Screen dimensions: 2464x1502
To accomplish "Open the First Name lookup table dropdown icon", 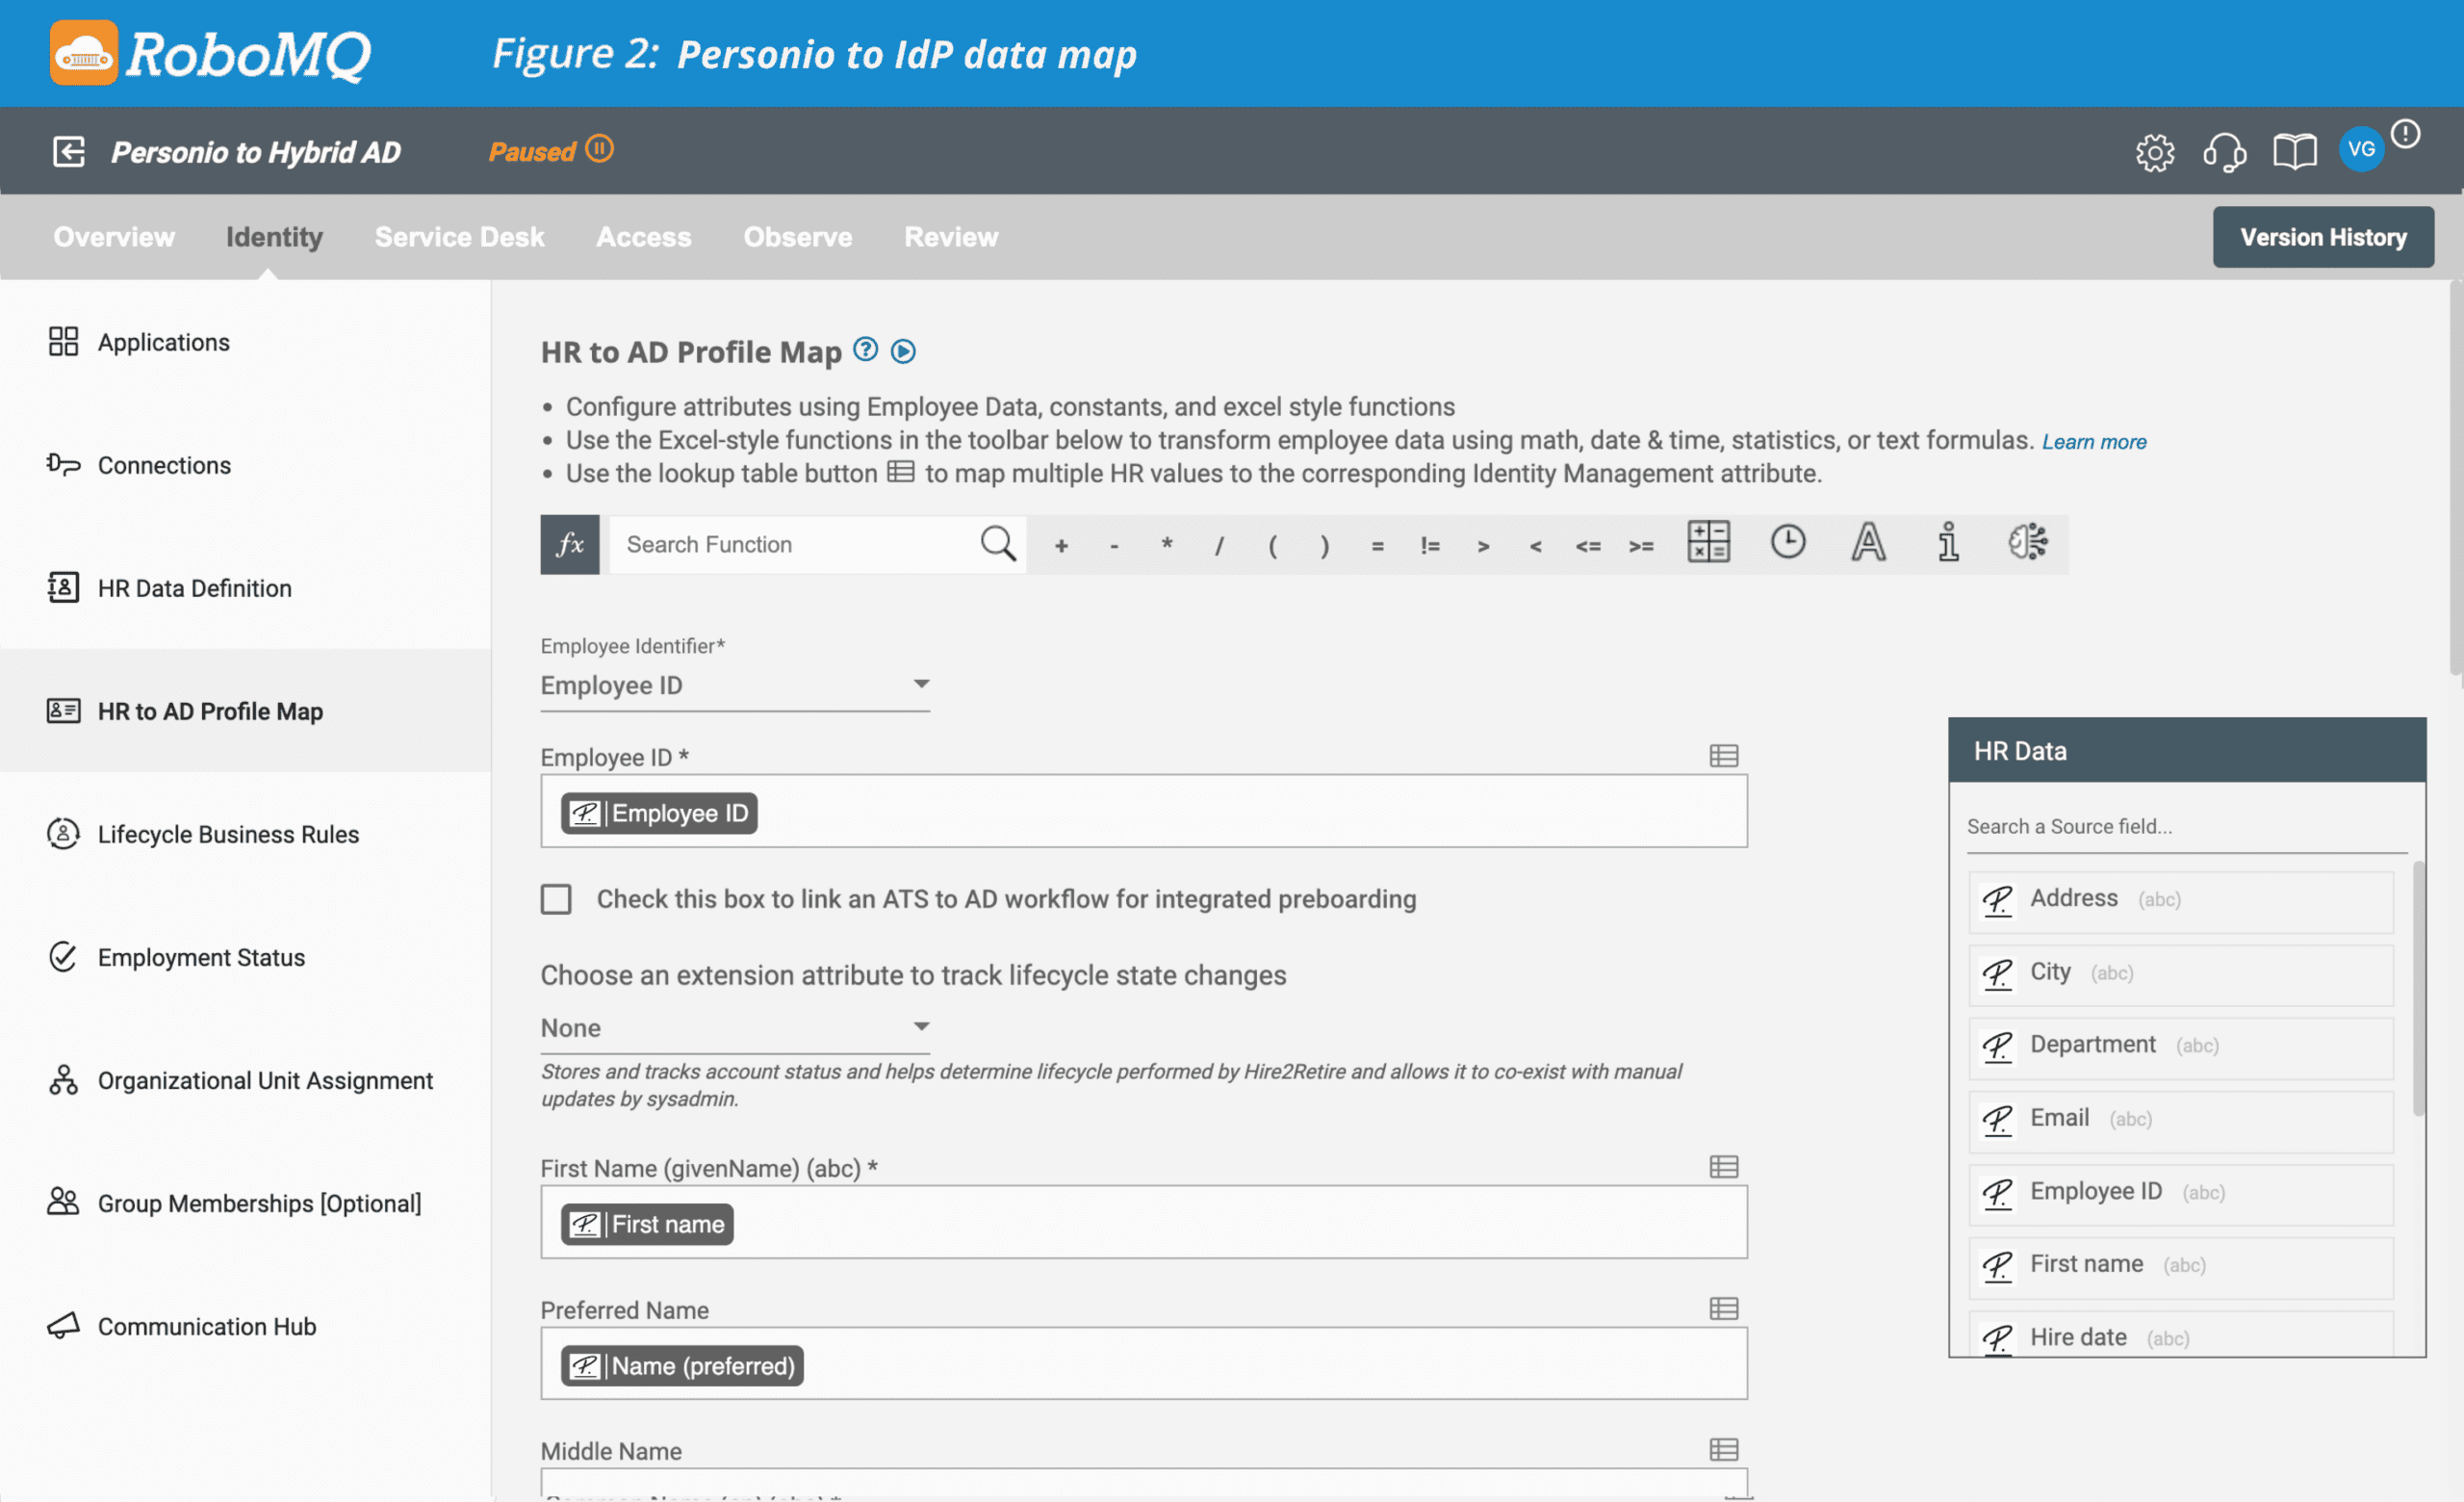I will (1725, 1166).
